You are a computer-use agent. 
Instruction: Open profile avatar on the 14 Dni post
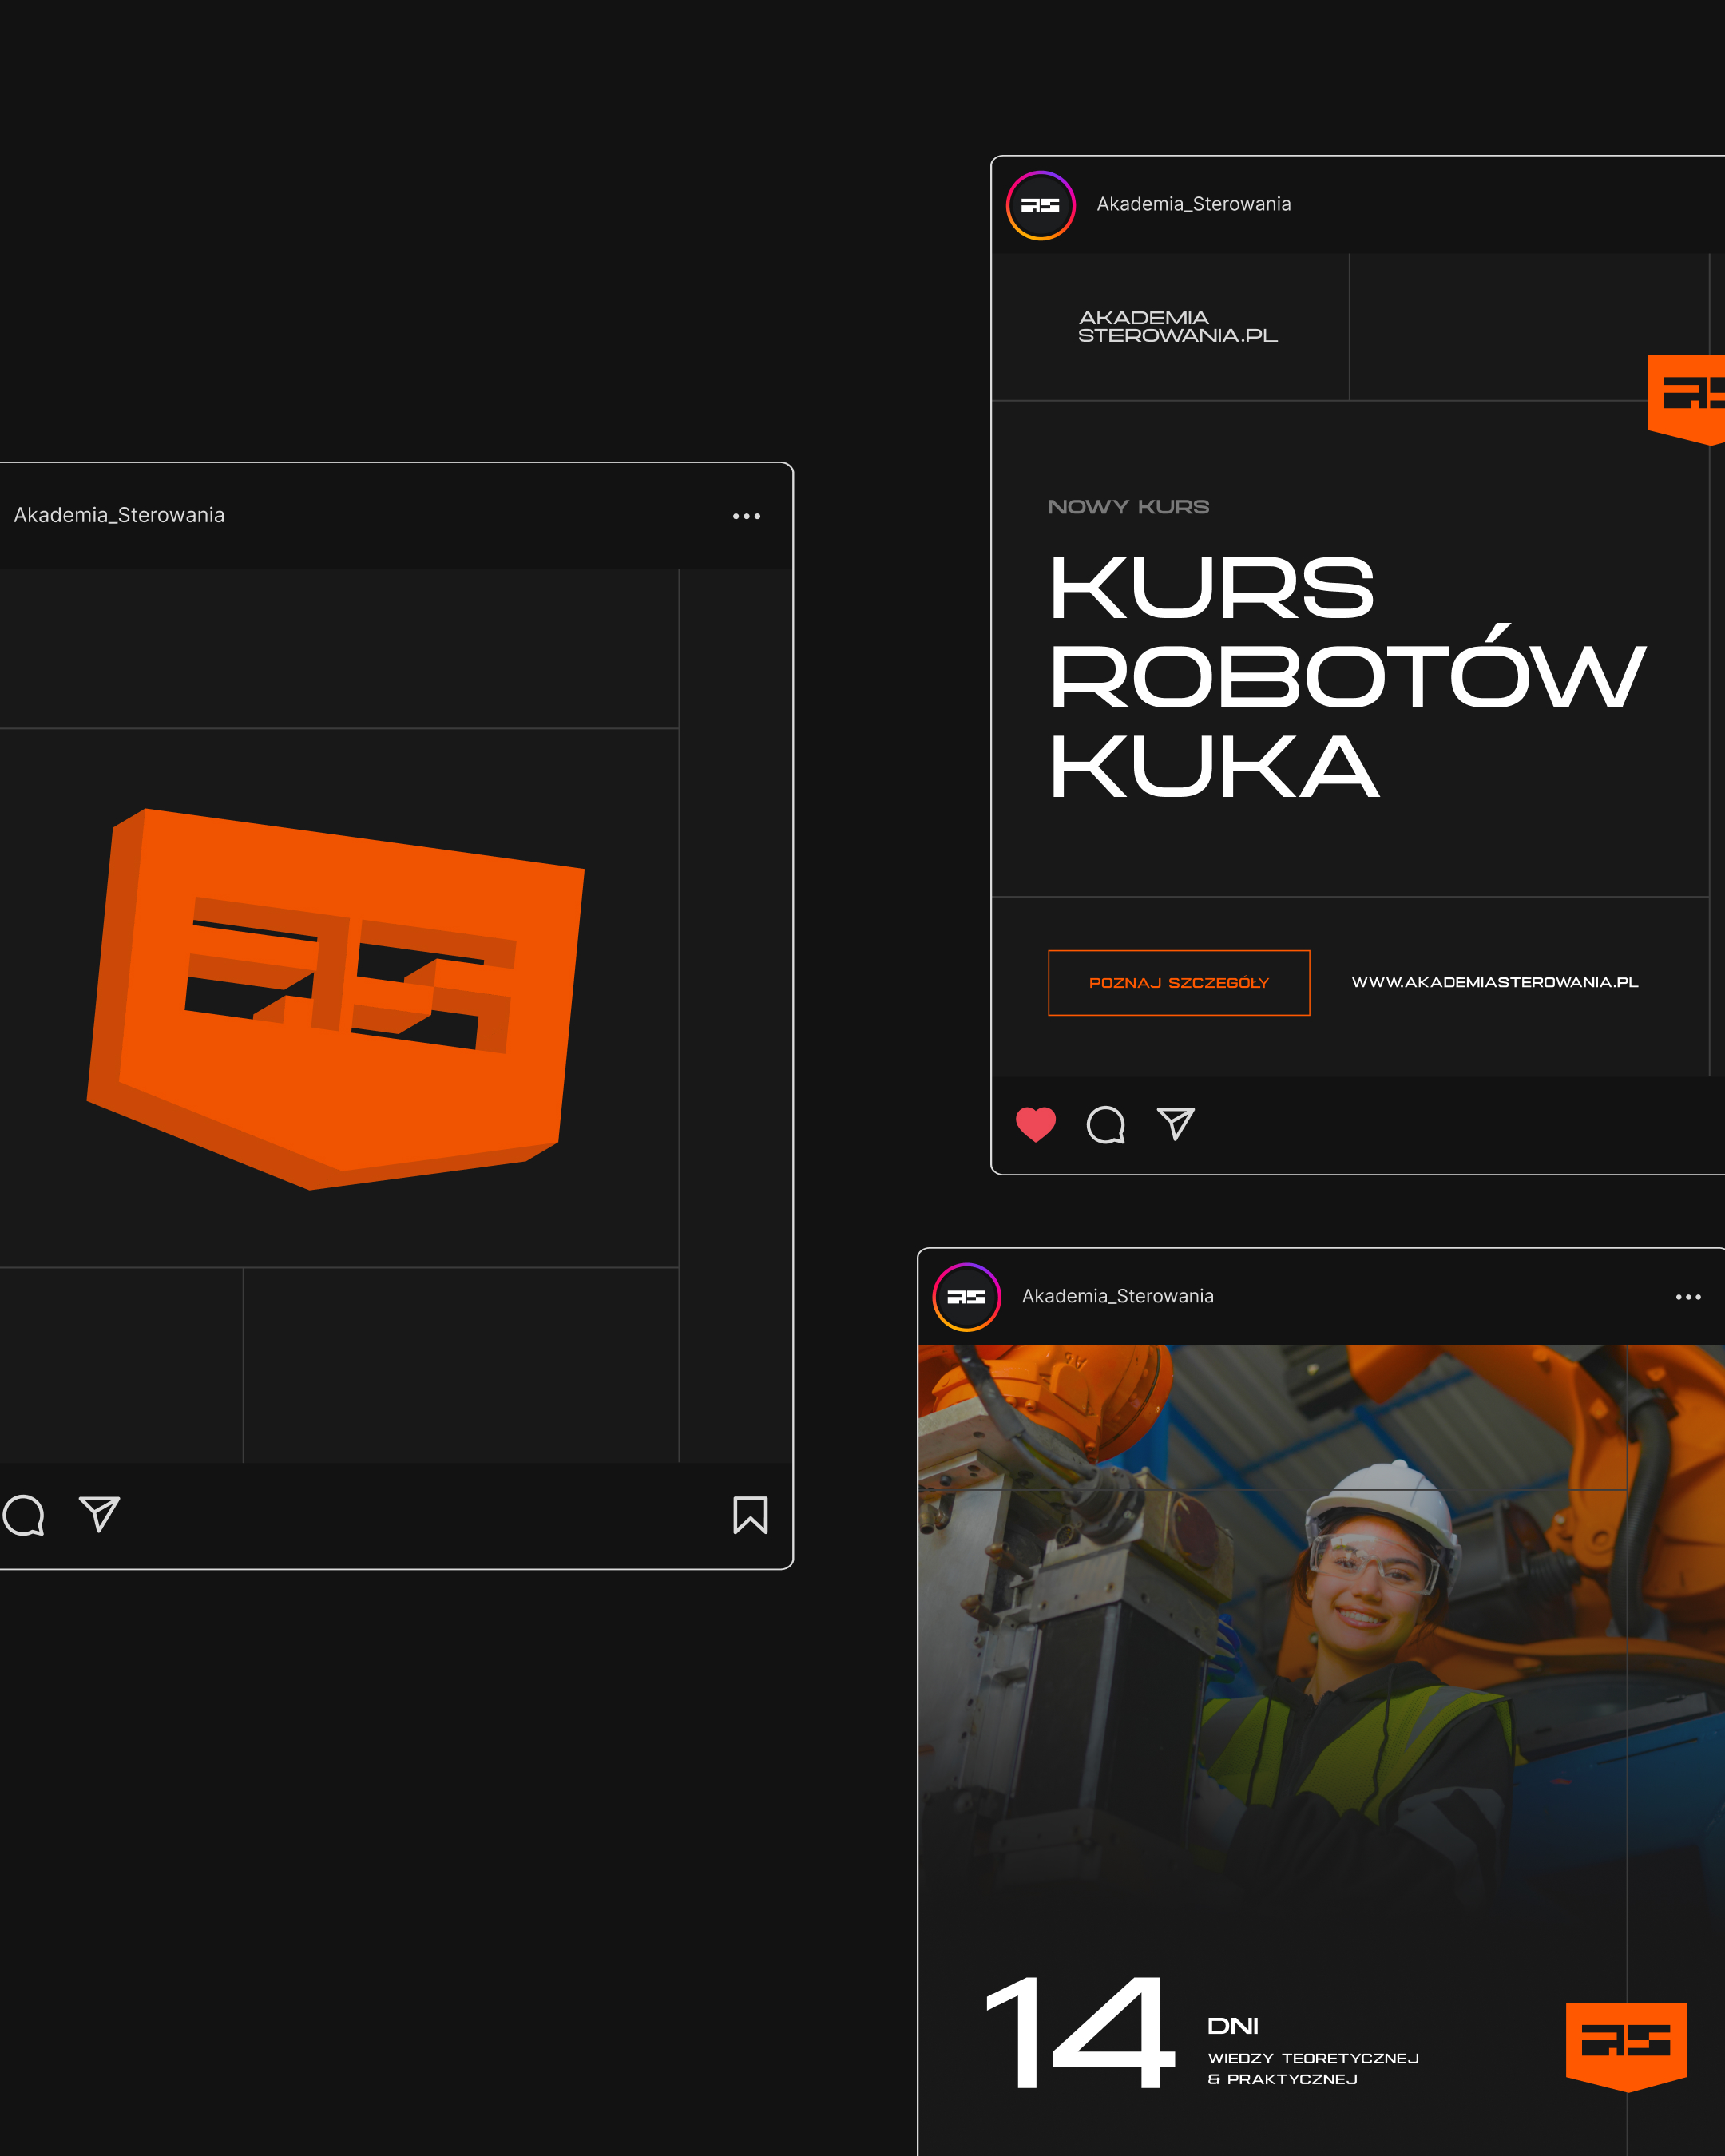tap(966, 1297)
